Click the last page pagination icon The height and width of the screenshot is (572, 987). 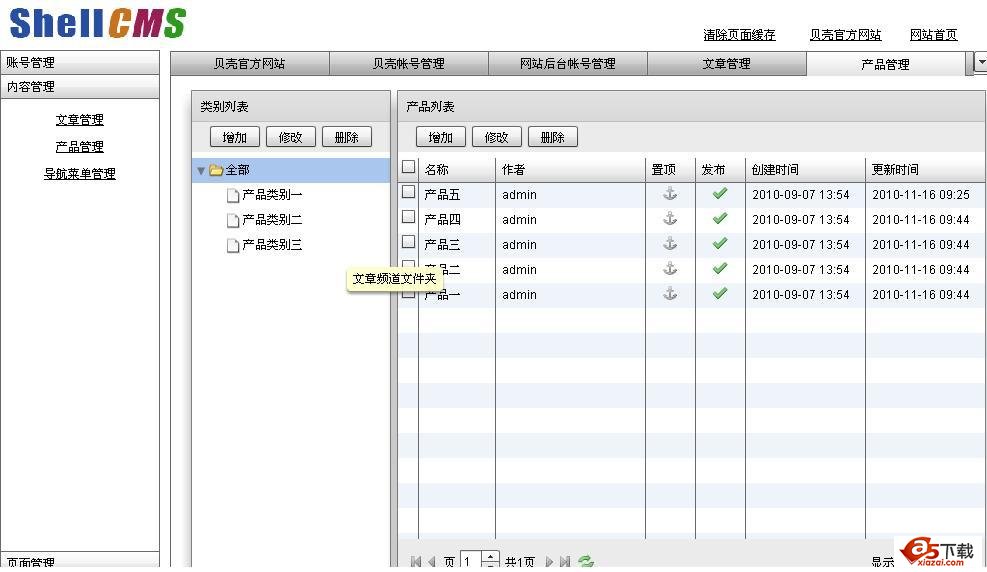coord(565,562)
